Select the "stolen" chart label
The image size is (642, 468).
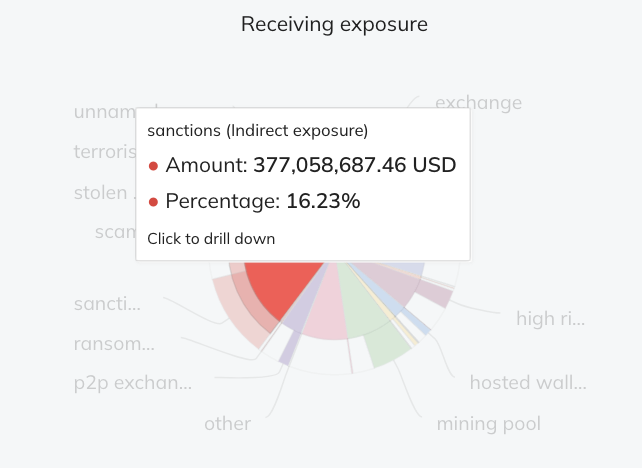pos(100,192)
